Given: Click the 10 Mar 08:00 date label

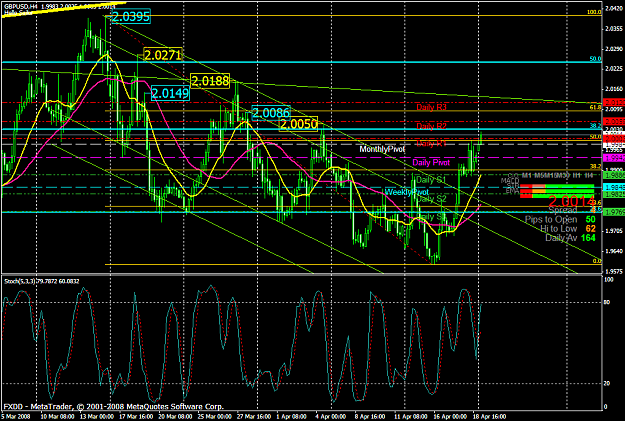Looking at the screenshot, I should coord(56,417).
